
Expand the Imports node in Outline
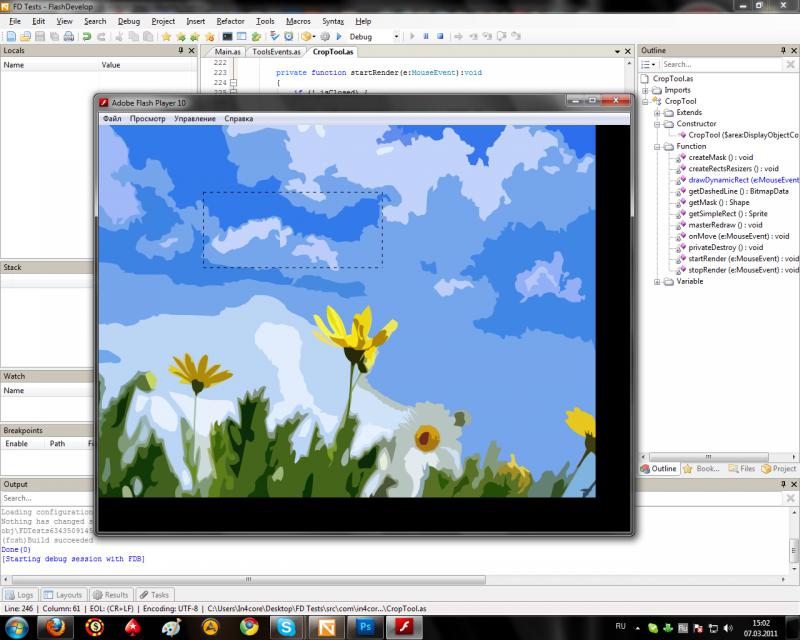pos(645,90)
